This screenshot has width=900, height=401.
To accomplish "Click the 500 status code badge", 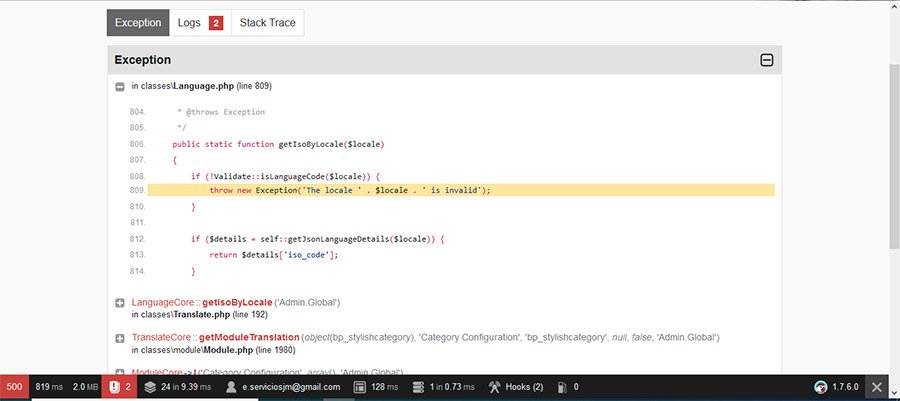I will [15, 387].
